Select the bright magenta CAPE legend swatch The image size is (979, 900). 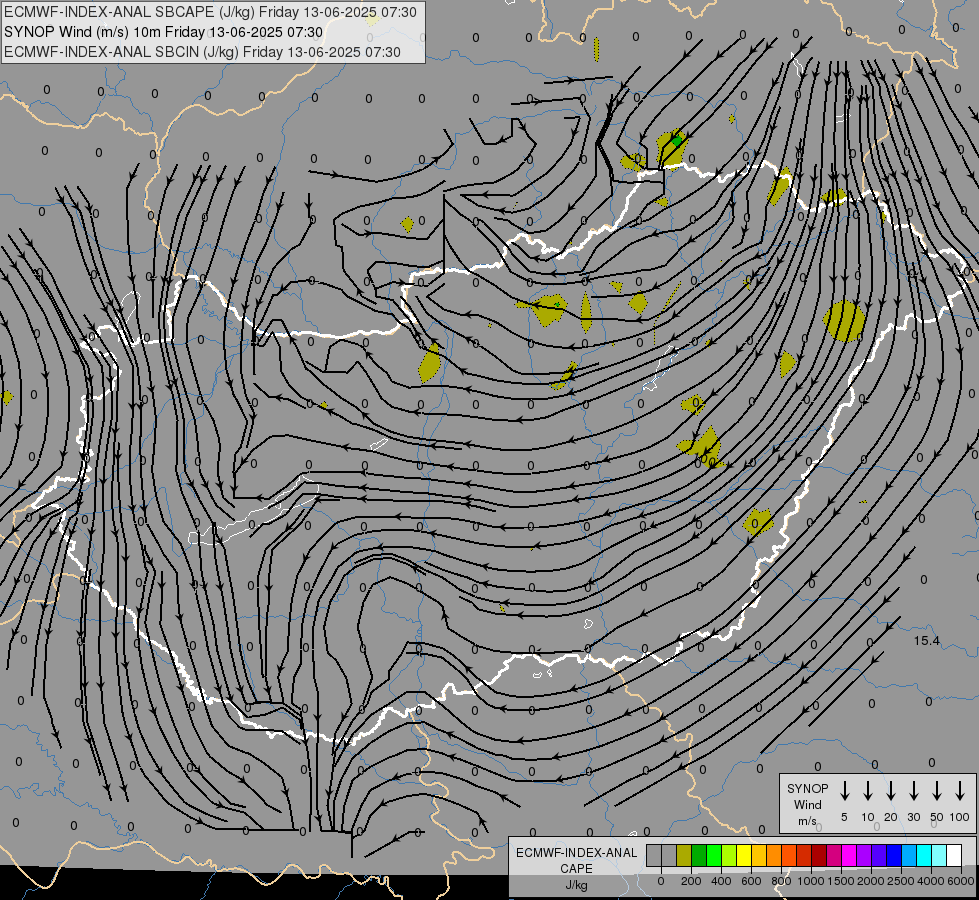(x=849, y=856)
